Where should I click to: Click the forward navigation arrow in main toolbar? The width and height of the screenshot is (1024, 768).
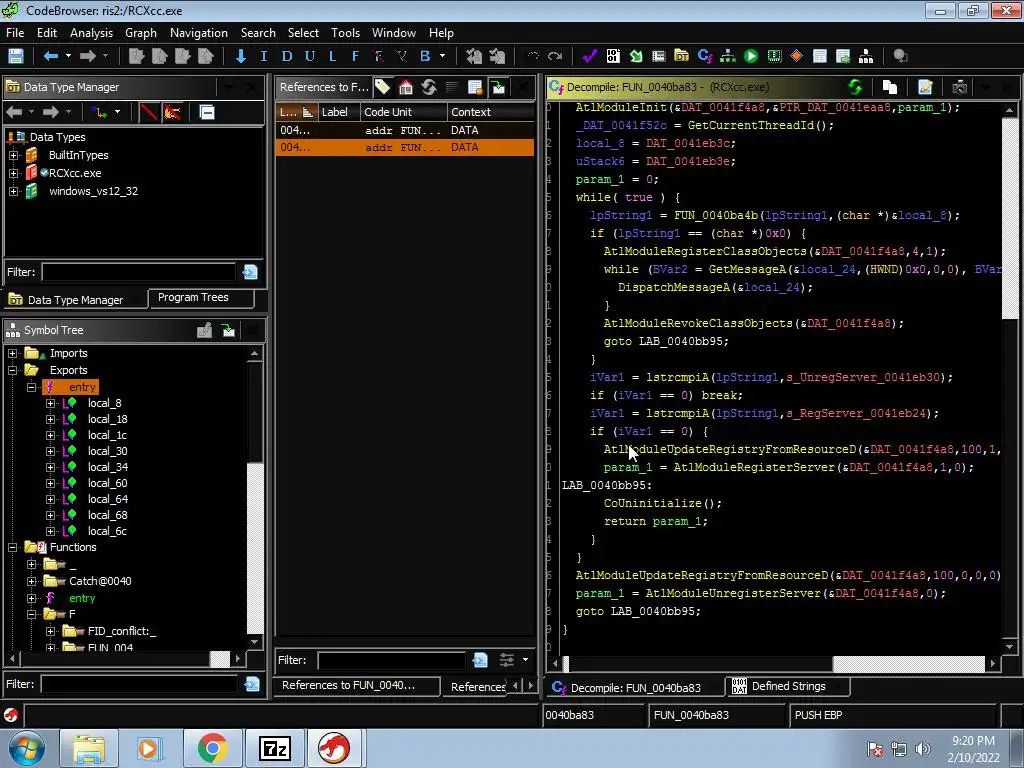(x=88, y=56)
